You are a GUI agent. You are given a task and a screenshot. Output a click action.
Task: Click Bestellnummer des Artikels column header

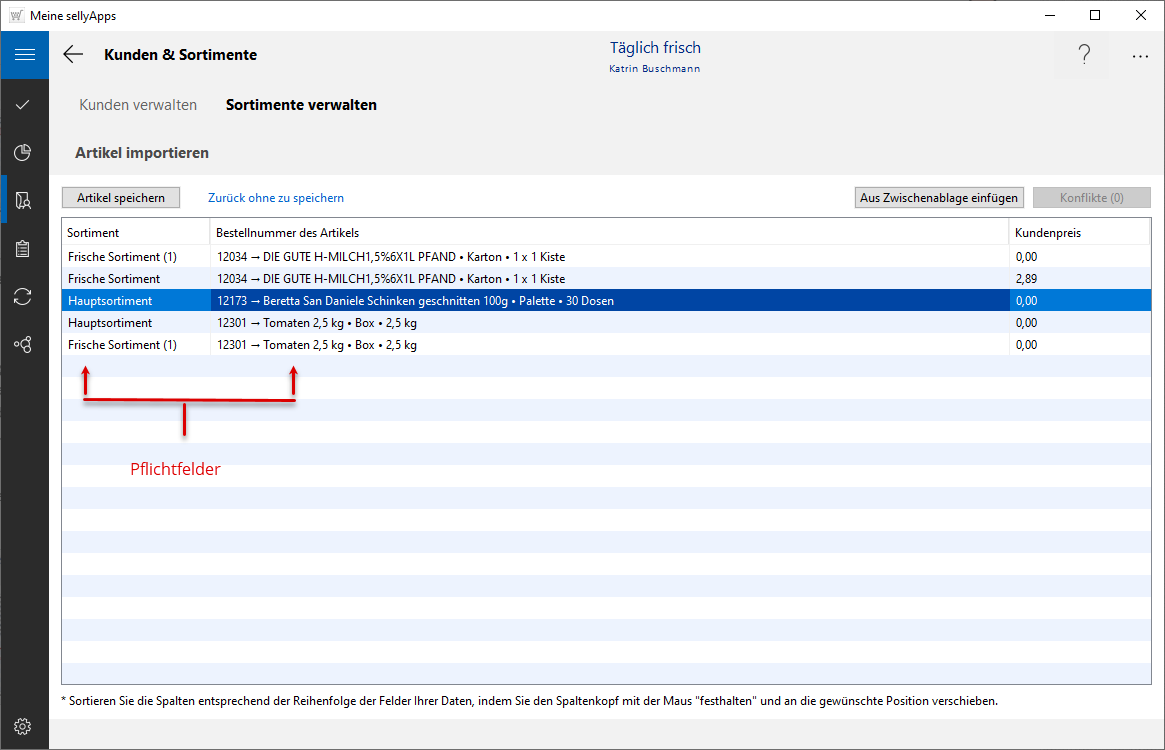point(608,233)
